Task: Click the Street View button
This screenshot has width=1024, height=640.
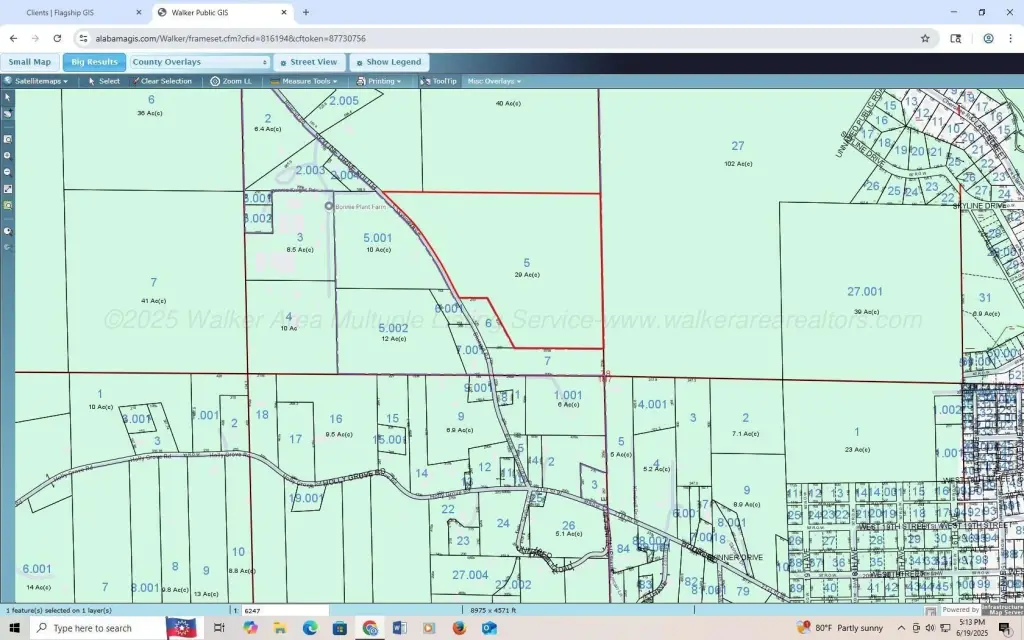Action: (x=309, y=62)
